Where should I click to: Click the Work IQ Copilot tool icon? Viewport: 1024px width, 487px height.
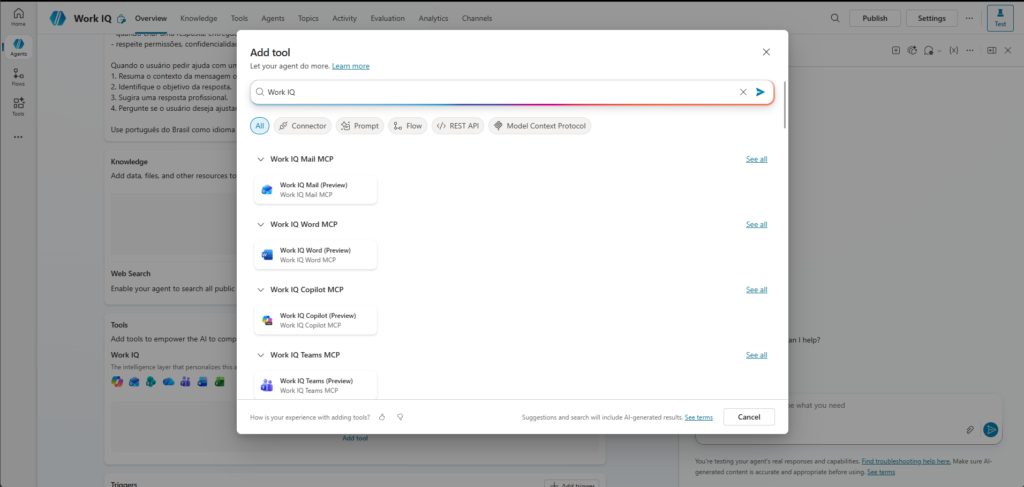tap(266, 321)
